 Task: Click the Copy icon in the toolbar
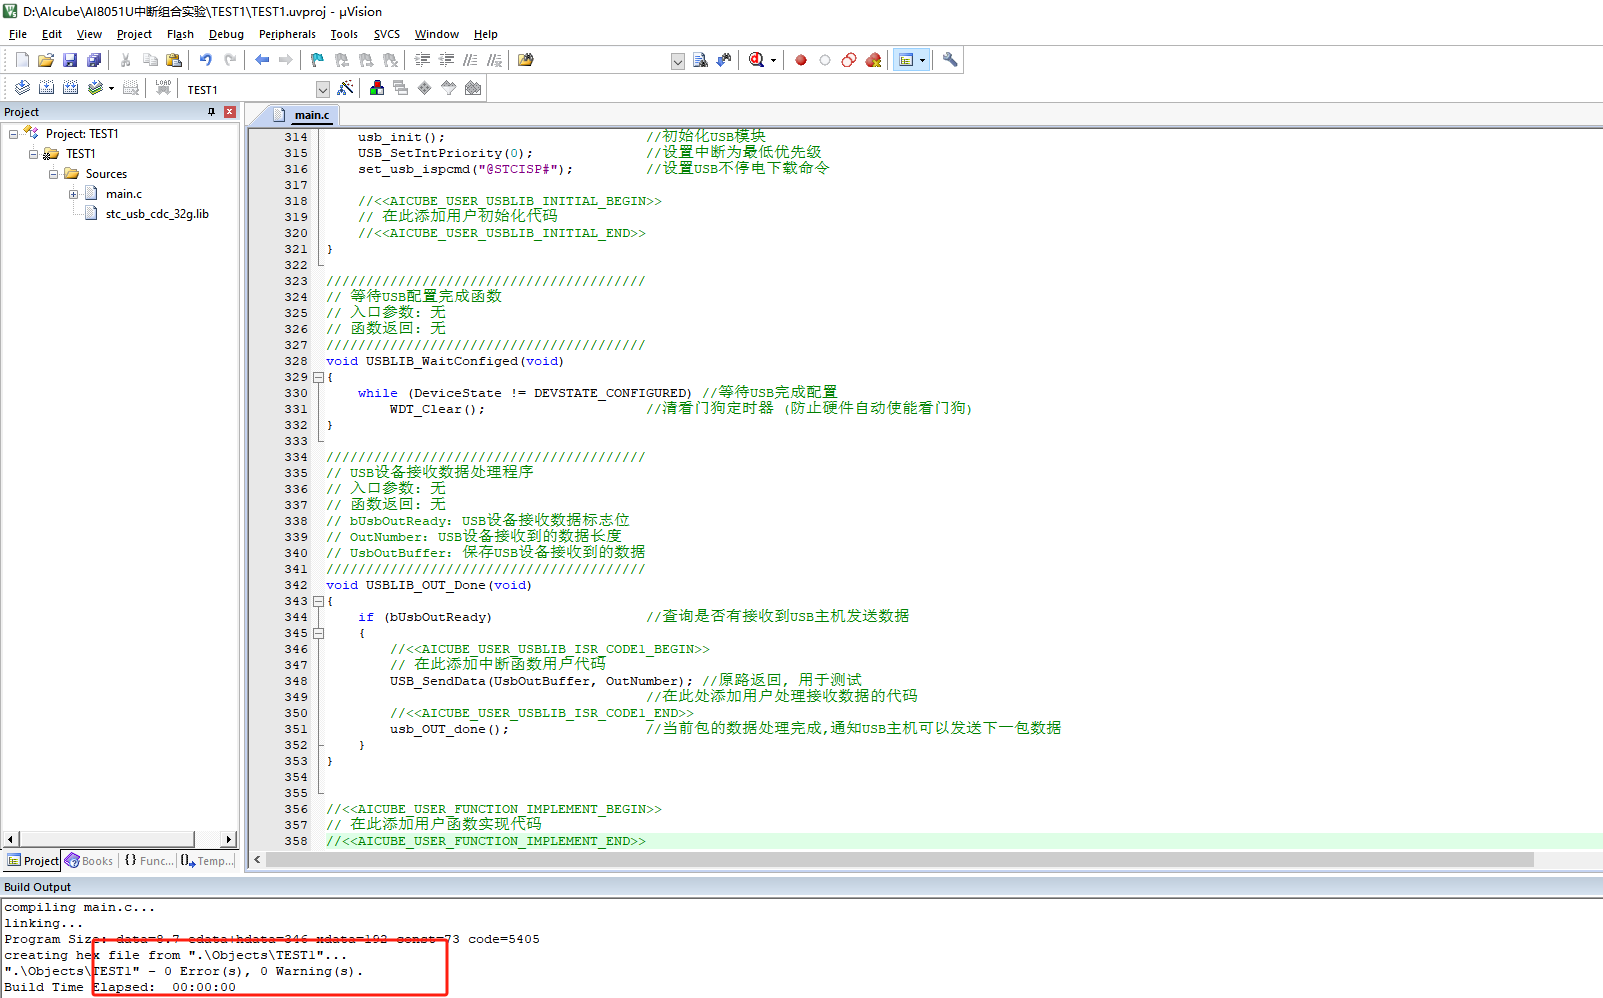(x=150, y=60)
